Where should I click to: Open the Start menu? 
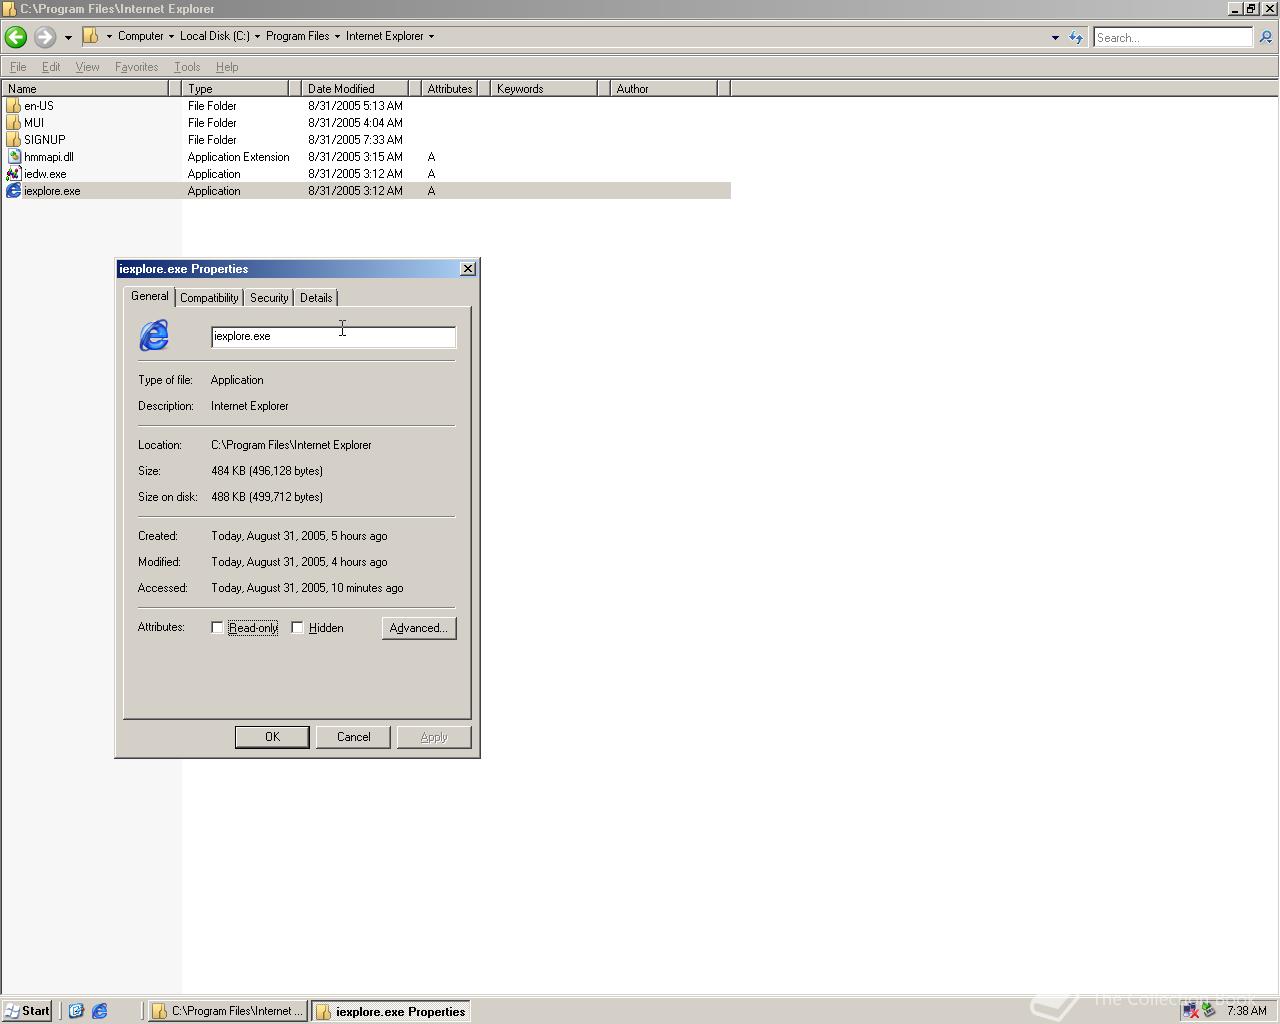[x=27, y=1011]
